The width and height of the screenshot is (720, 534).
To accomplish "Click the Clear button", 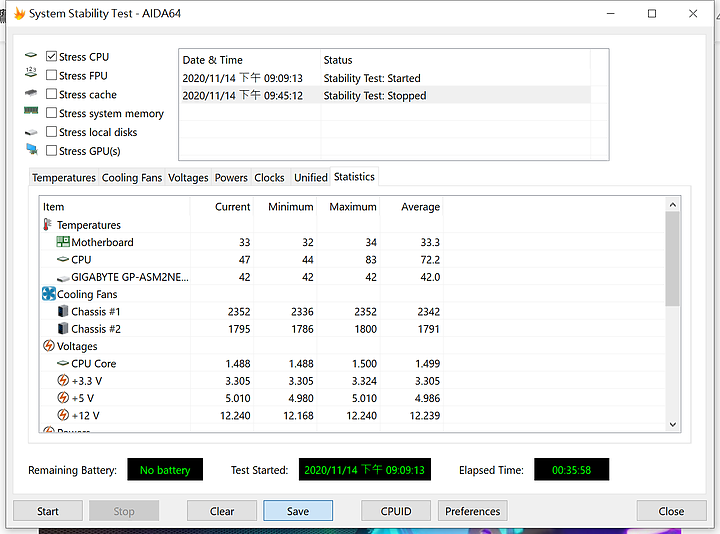I will point(222,511).
